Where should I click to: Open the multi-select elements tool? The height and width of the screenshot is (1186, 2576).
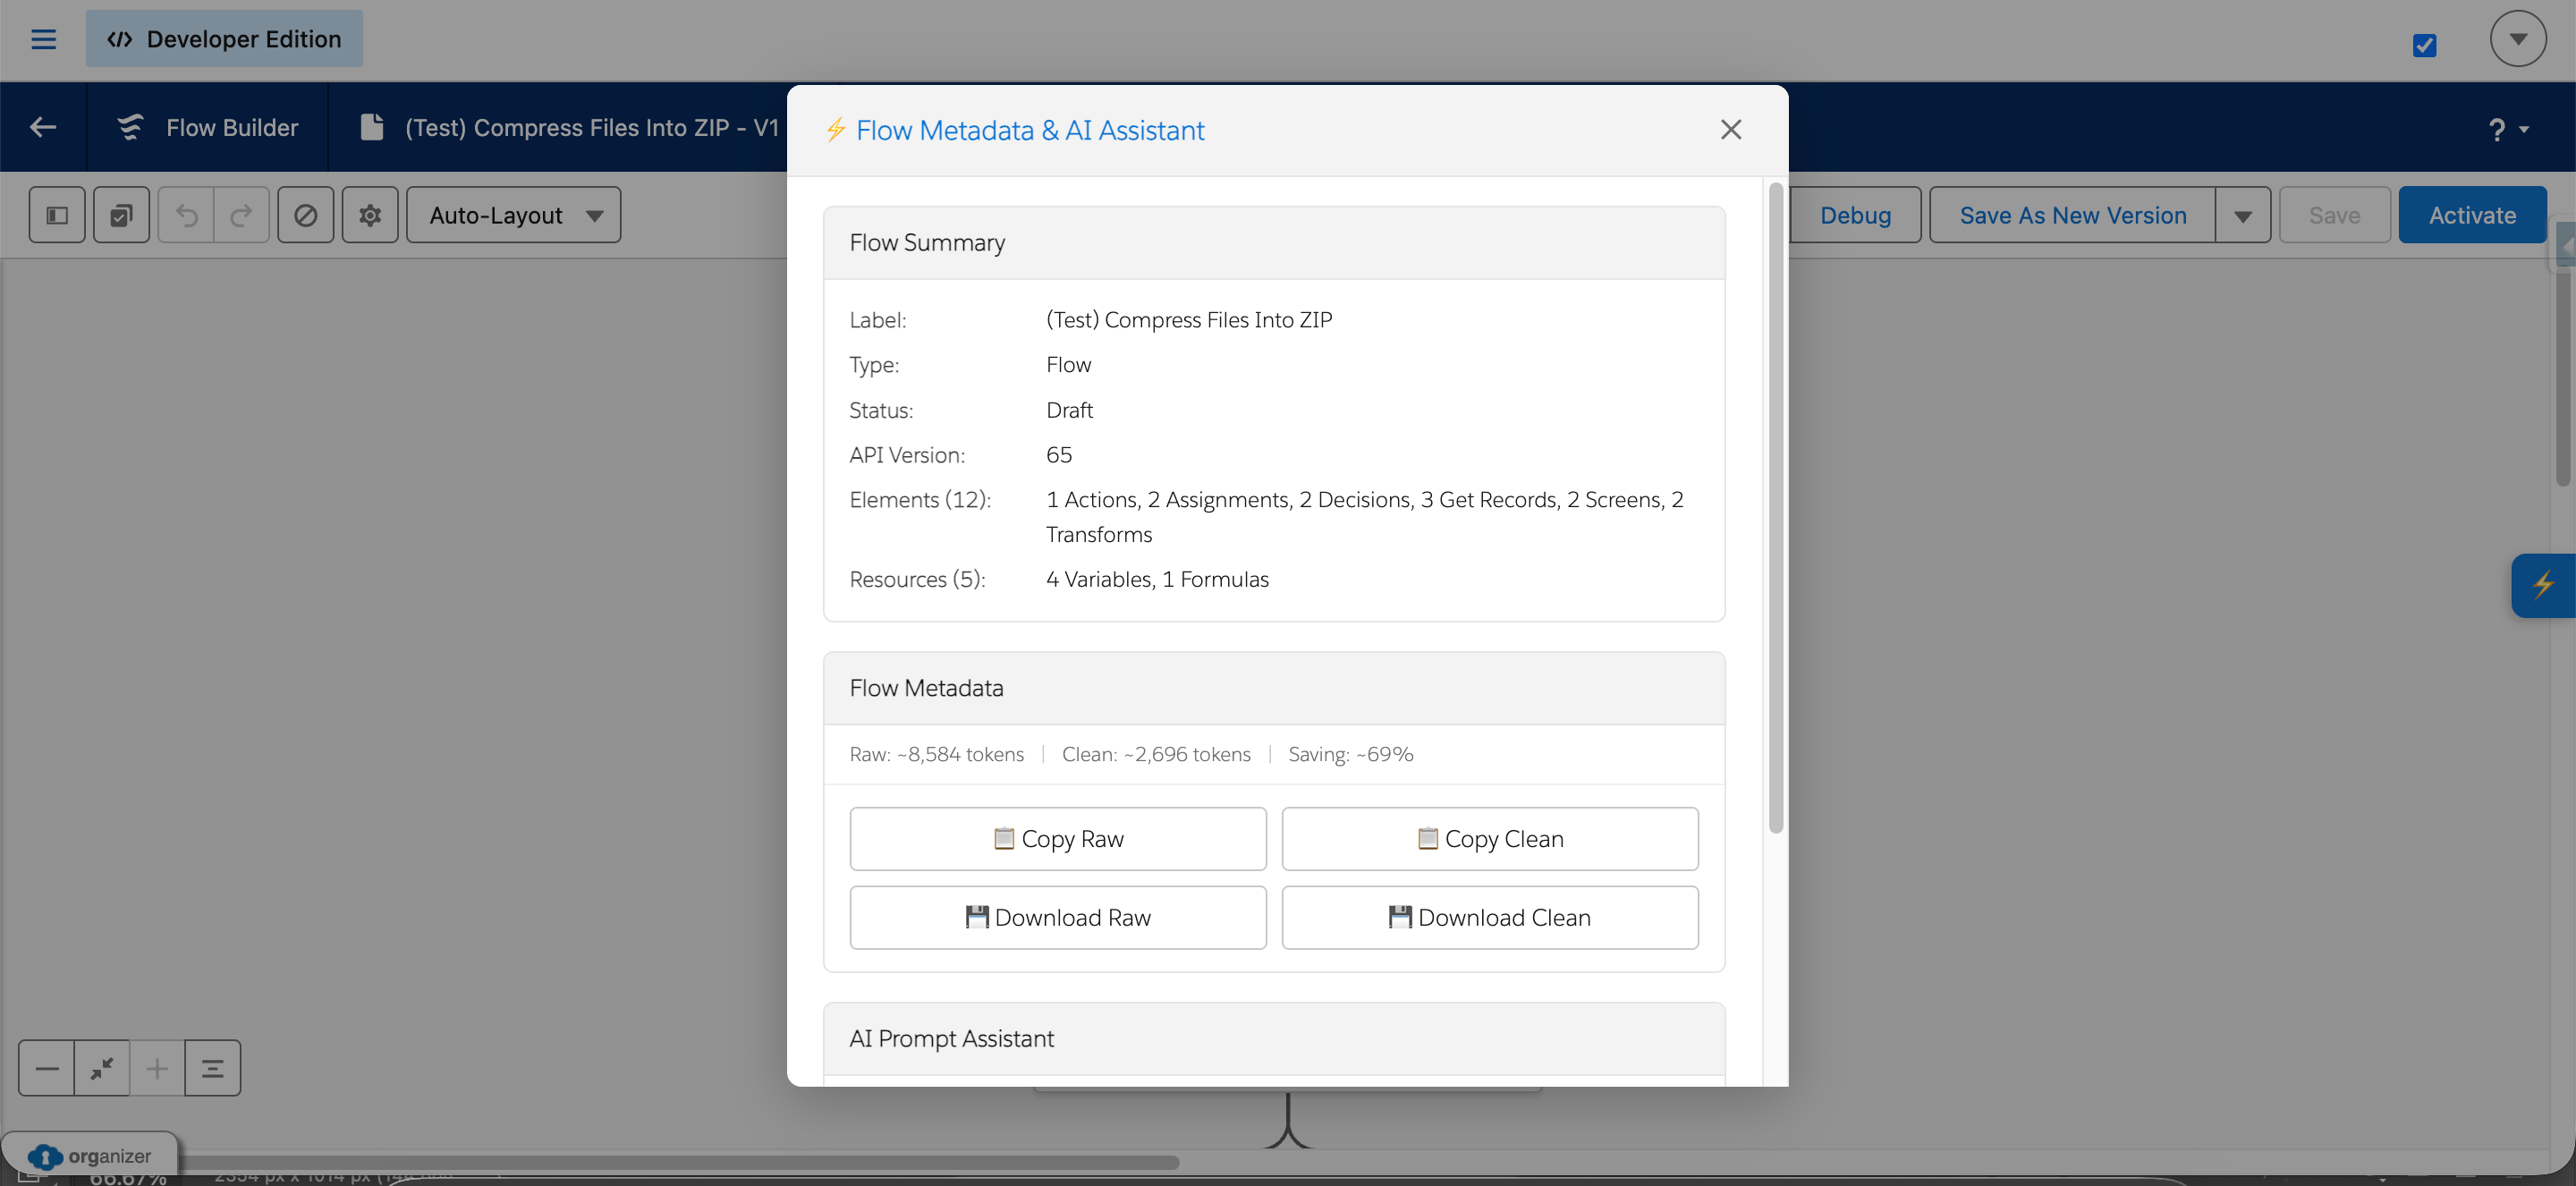point(121,214)
